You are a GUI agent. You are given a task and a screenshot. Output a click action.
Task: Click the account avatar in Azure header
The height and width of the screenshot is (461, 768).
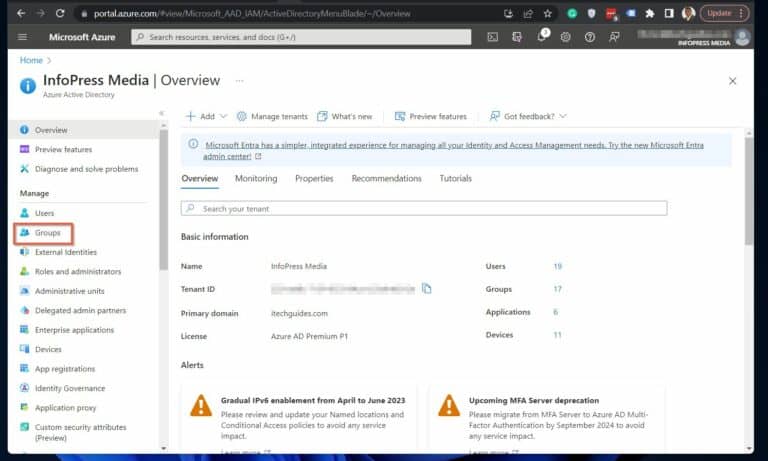(743, 37)
